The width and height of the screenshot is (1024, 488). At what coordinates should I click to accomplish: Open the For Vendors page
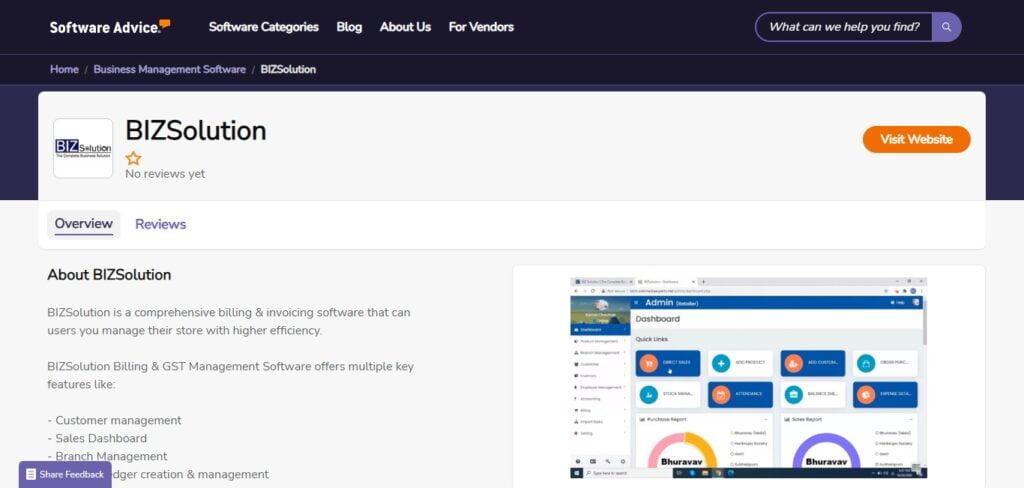coord(481,27)
